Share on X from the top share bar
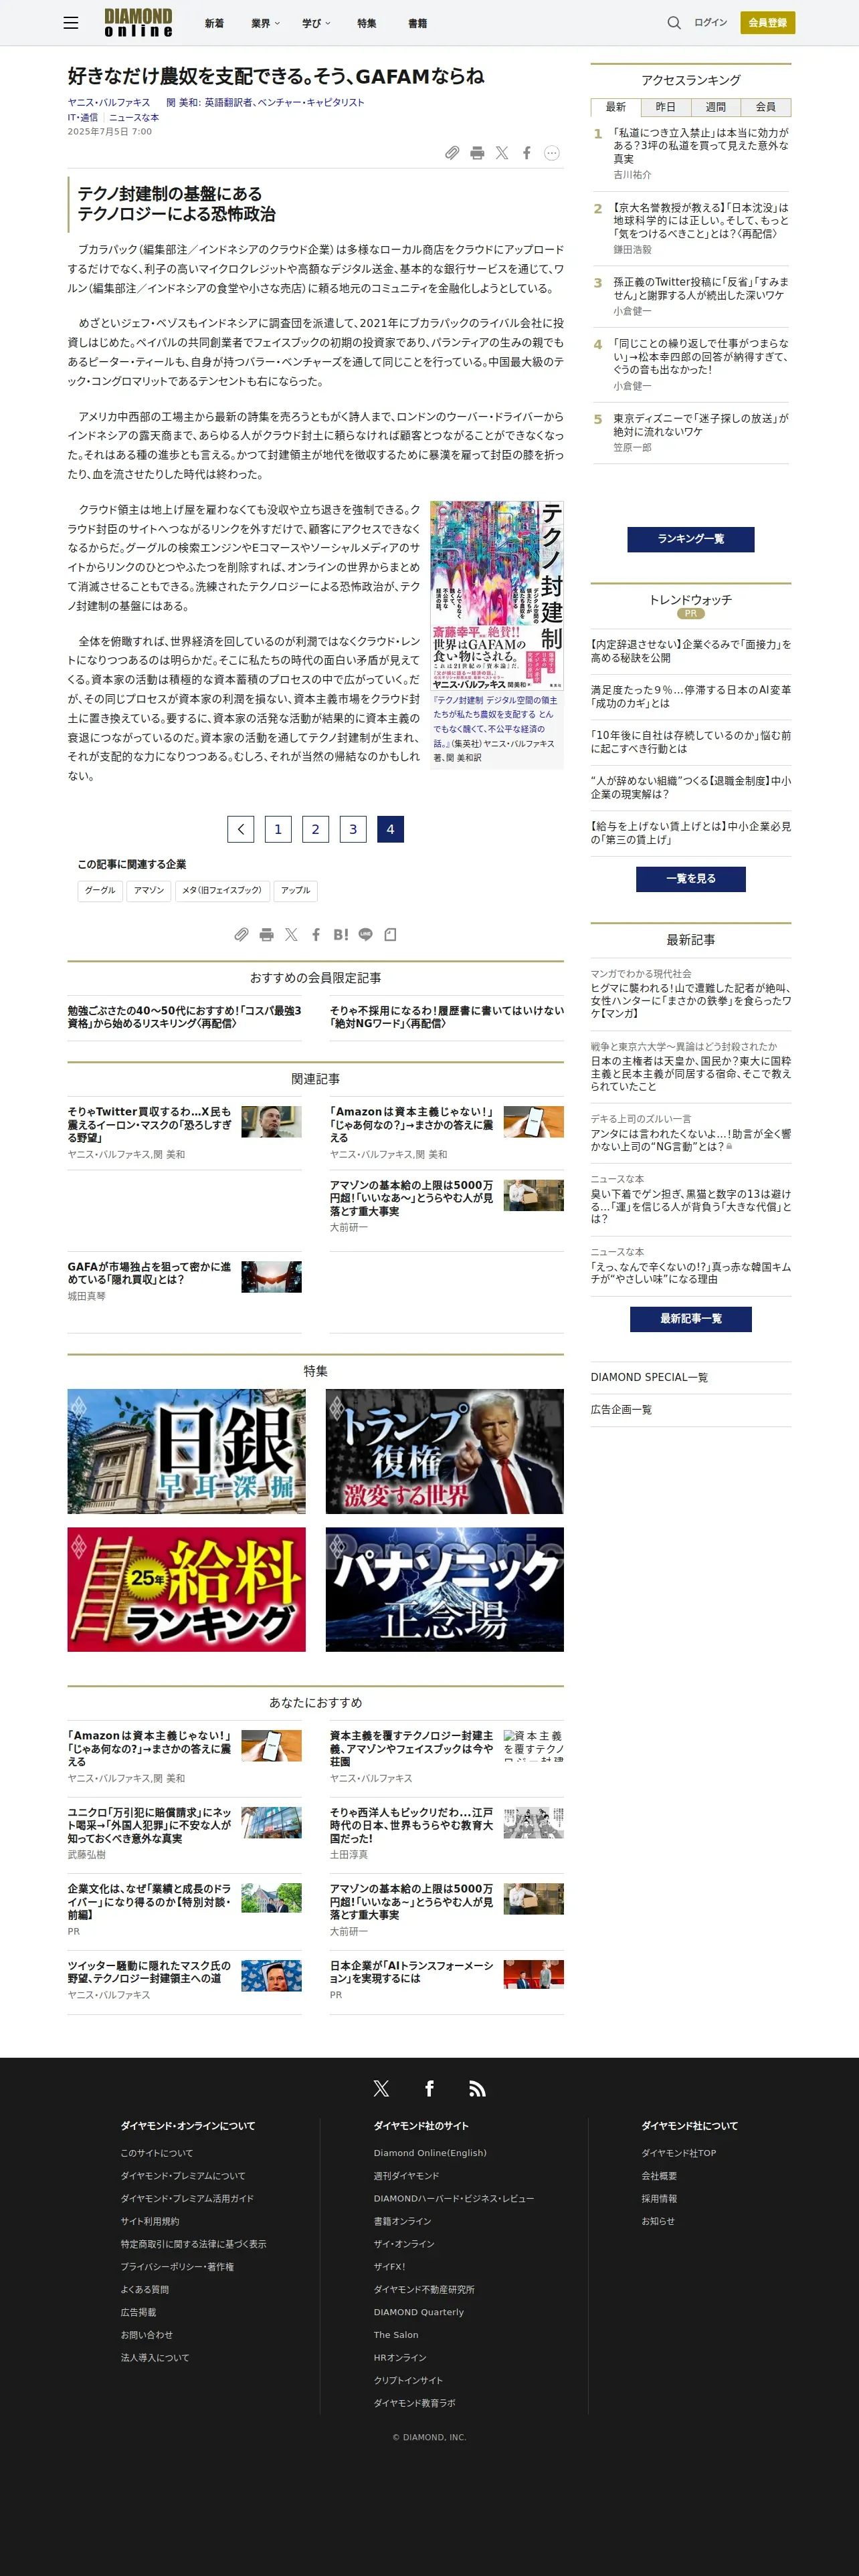 (x=502, y=153)
